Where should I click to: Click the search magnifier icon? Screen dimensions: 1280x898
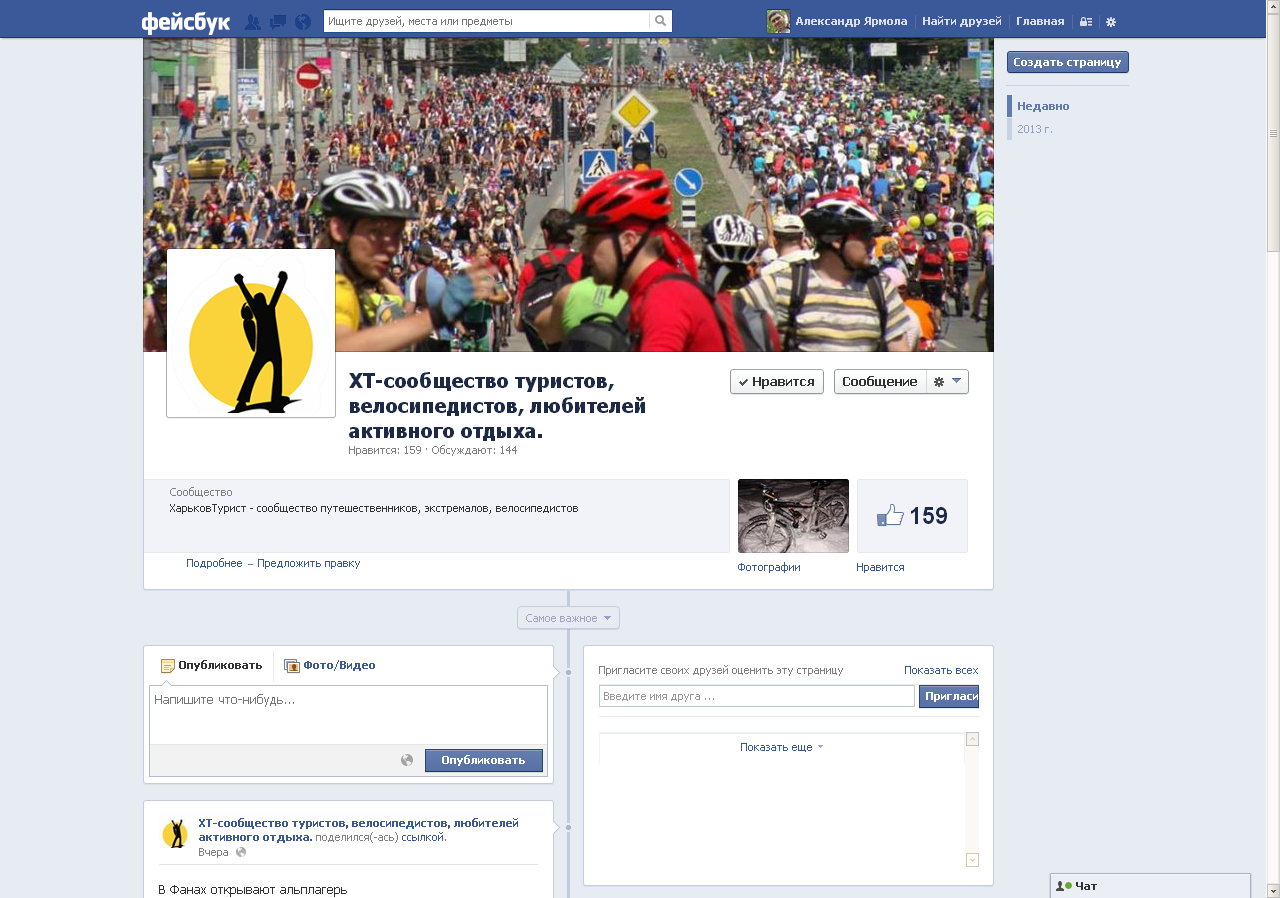[660, 21]
